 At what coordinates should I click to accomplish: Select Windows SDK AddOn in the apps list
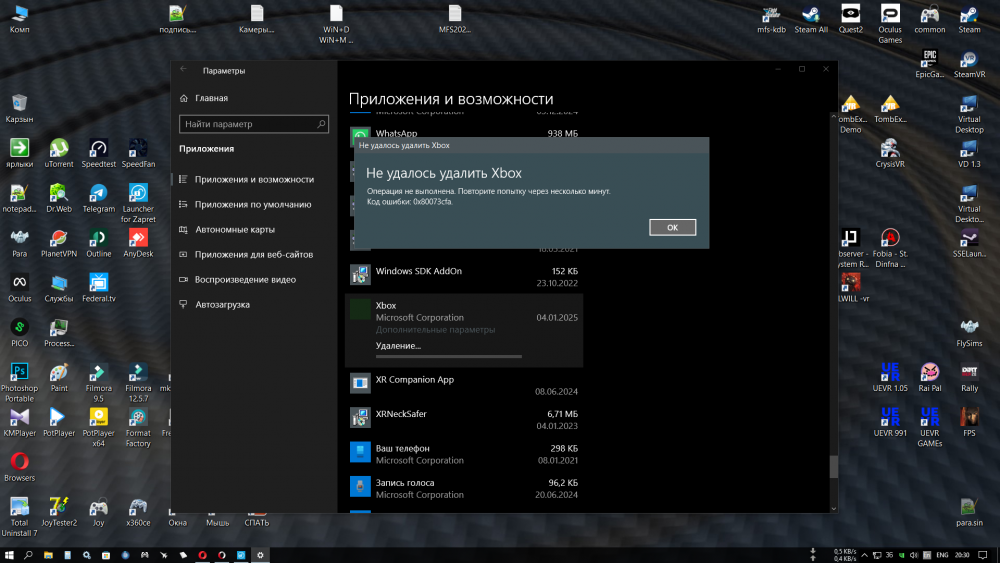(x=464, y=277)
